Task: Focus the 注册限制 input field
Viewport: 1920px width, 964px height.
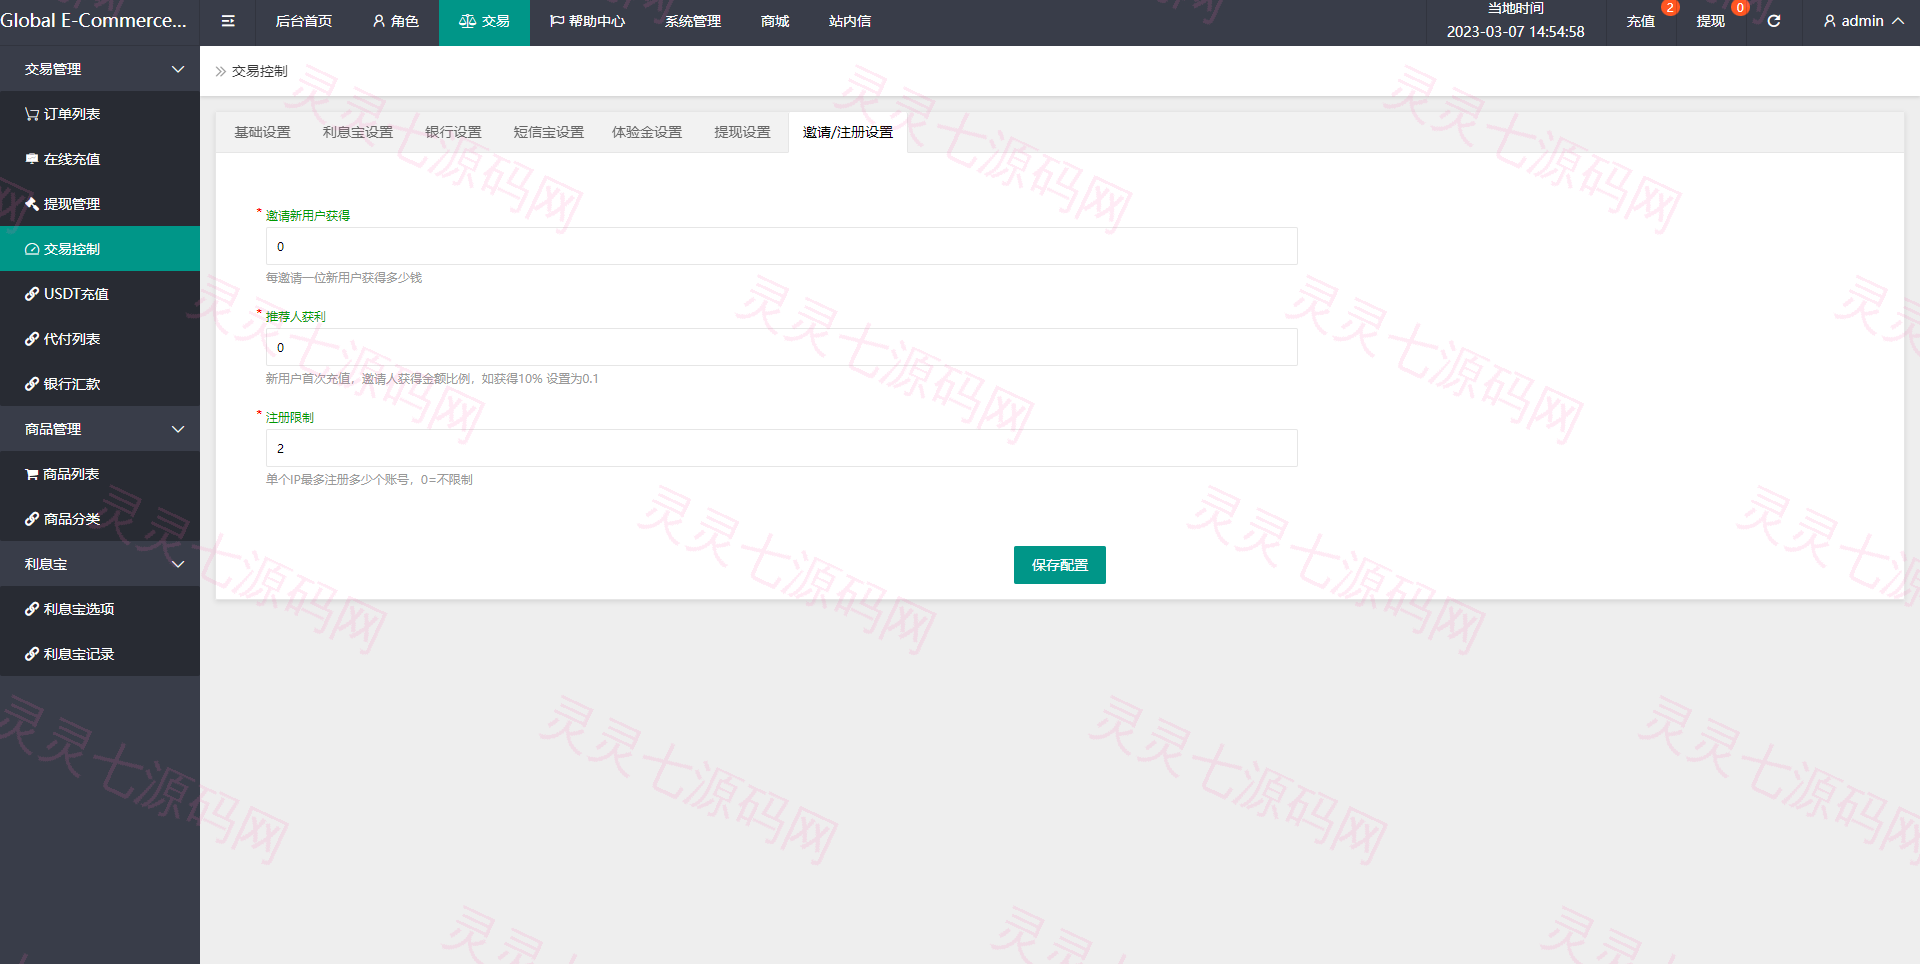Action: point(782,448)
